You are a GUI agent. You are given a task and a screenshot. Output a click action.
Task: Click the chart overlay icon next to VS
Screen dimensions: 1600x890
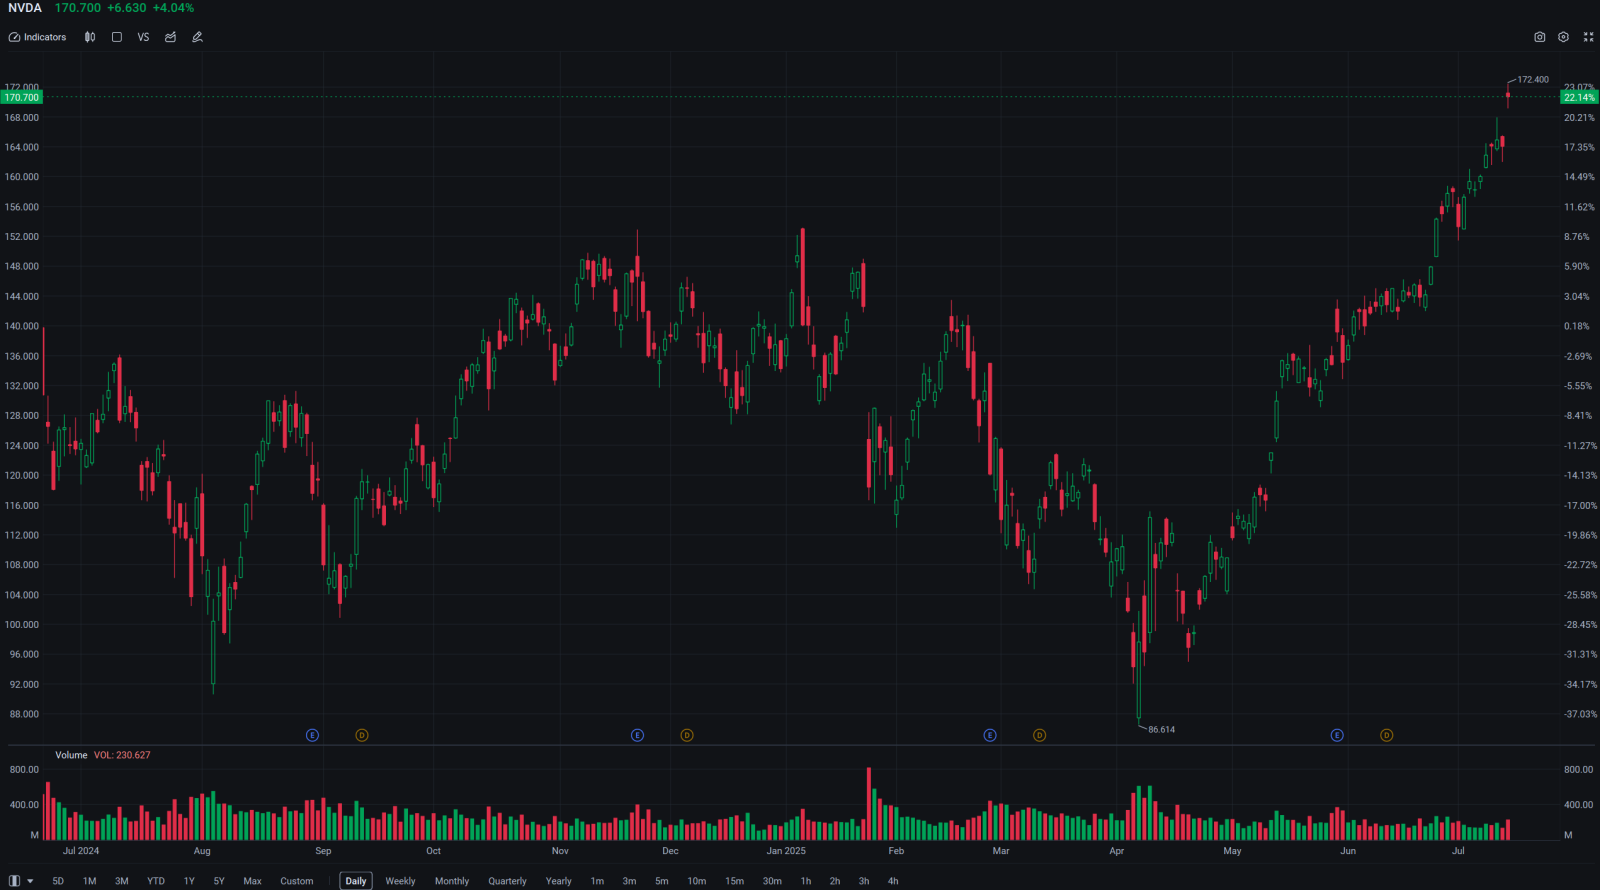click(171, 37)
